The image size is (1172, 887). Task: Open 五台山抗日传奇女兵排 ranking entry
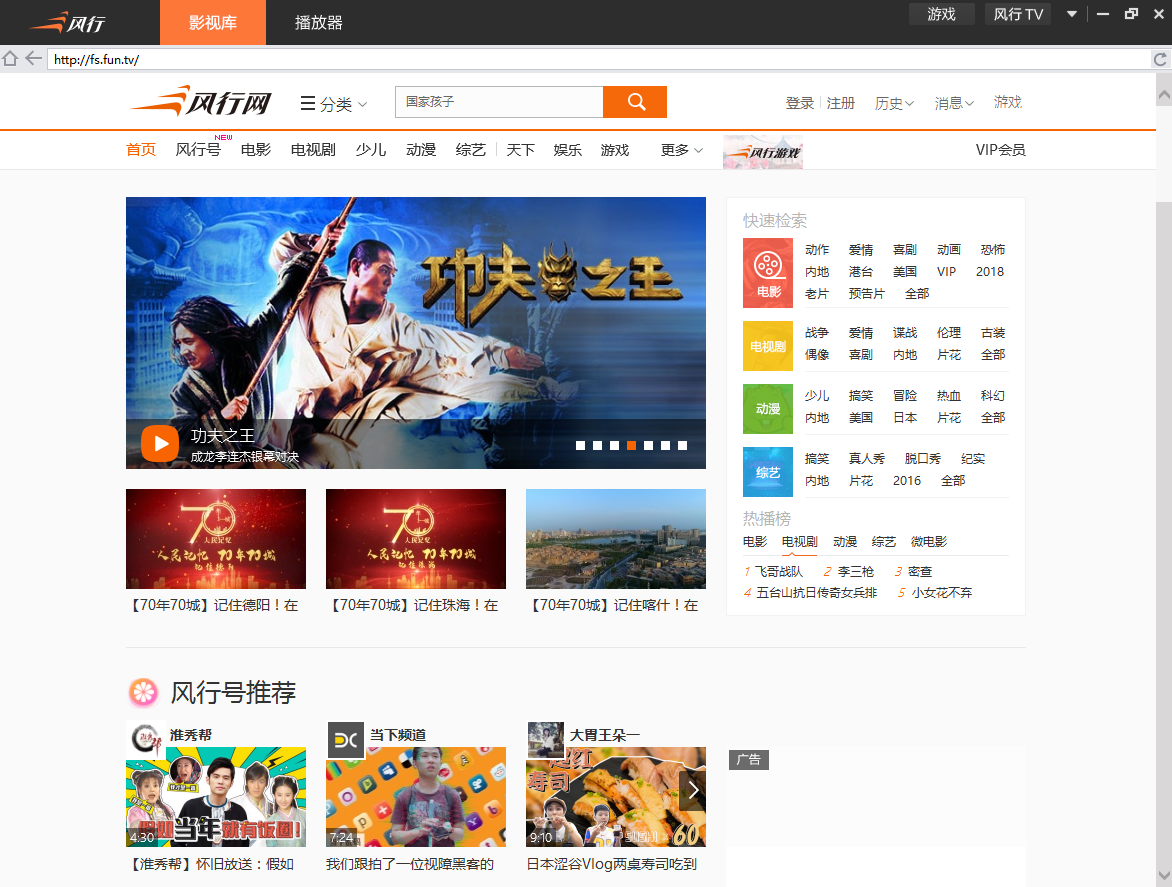point(816,593)
